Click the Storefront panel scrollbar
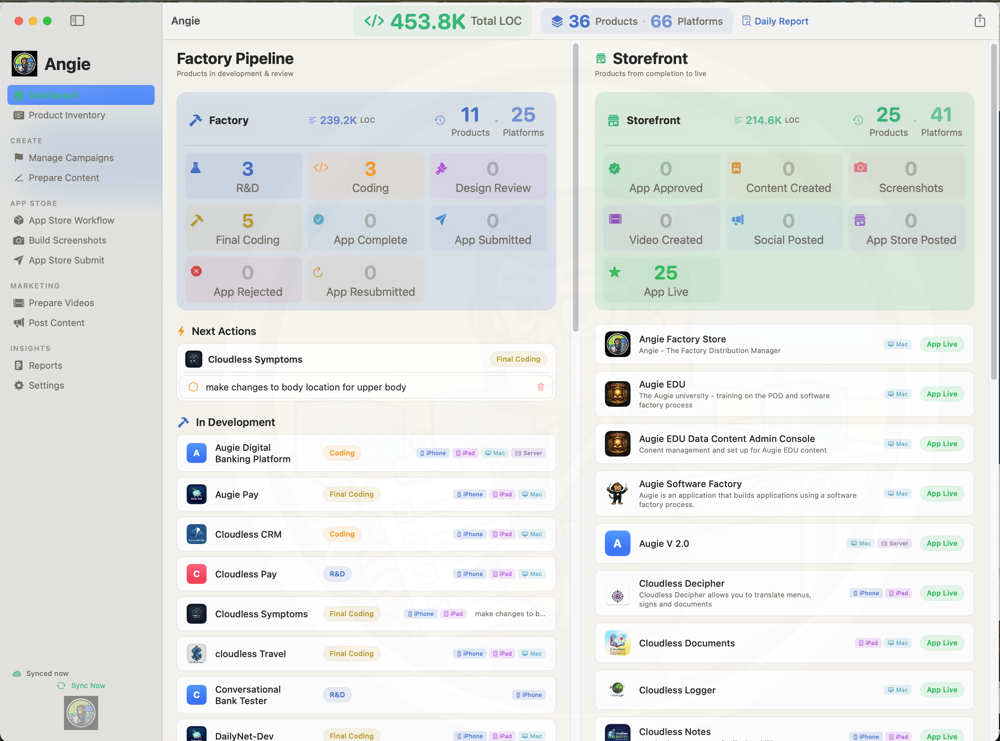Image resolution: width=1000 pixels, height=741 pixels. click(994, 211)
